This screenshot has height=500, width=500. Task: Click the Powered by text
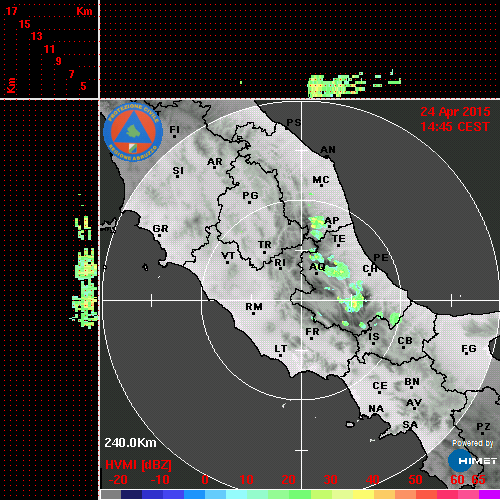point(473,443)
